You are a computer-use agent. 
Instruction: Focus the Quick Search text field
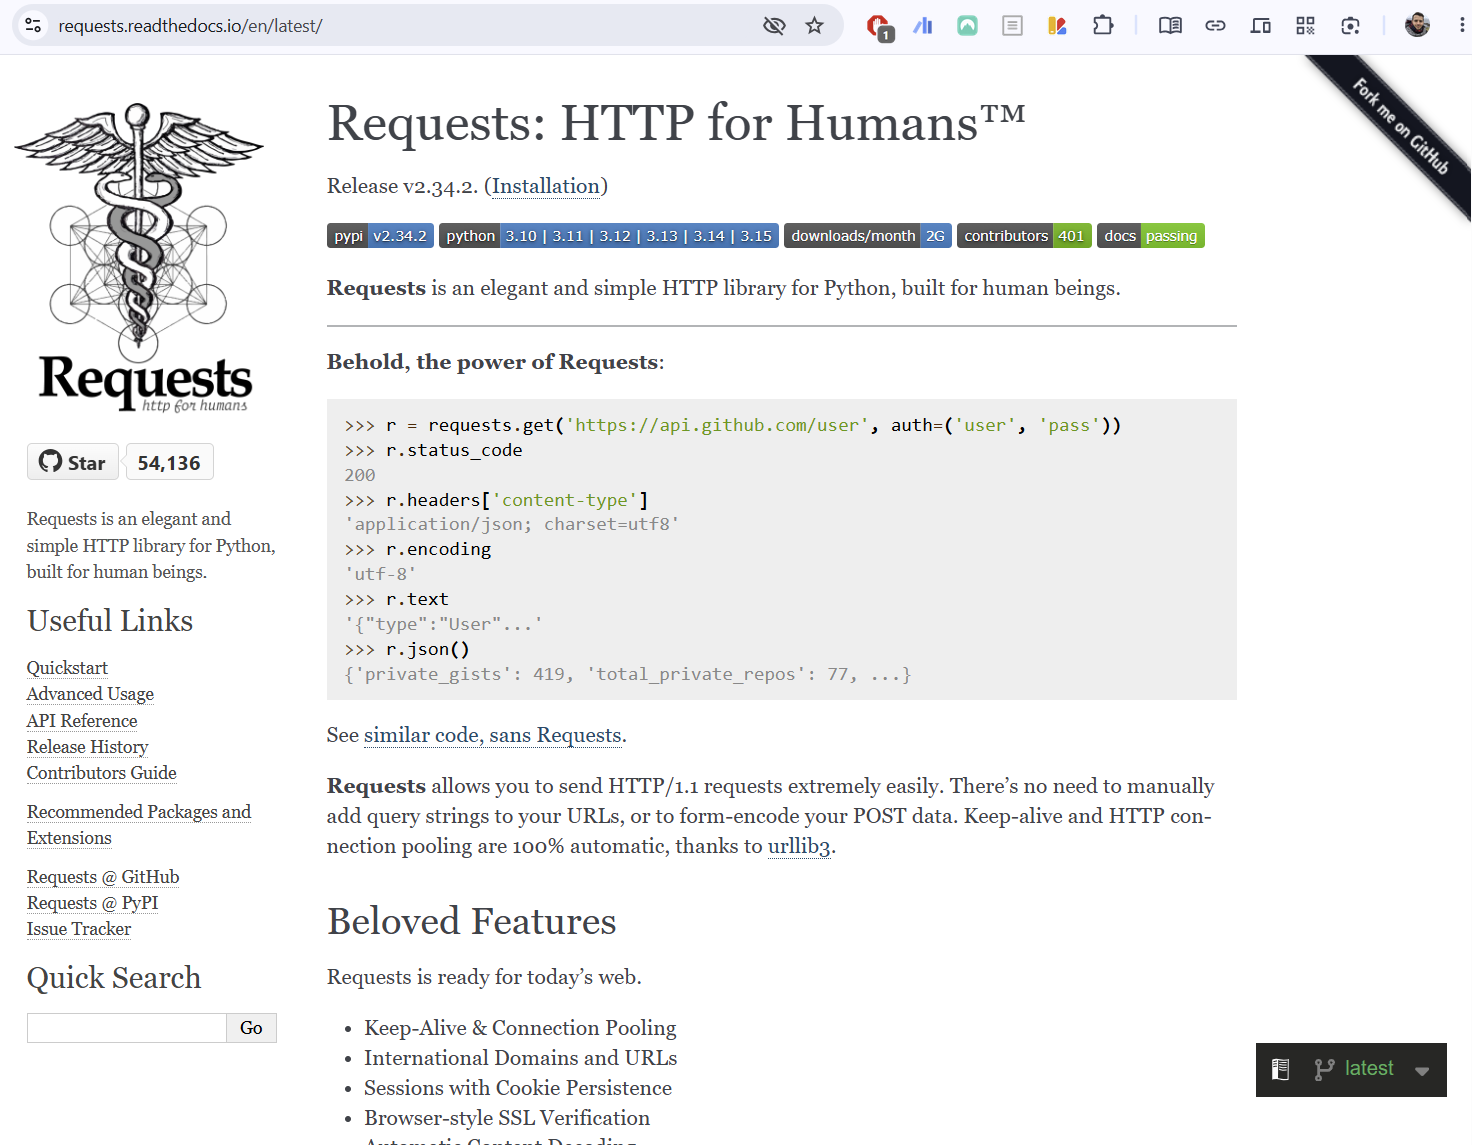127,1028
